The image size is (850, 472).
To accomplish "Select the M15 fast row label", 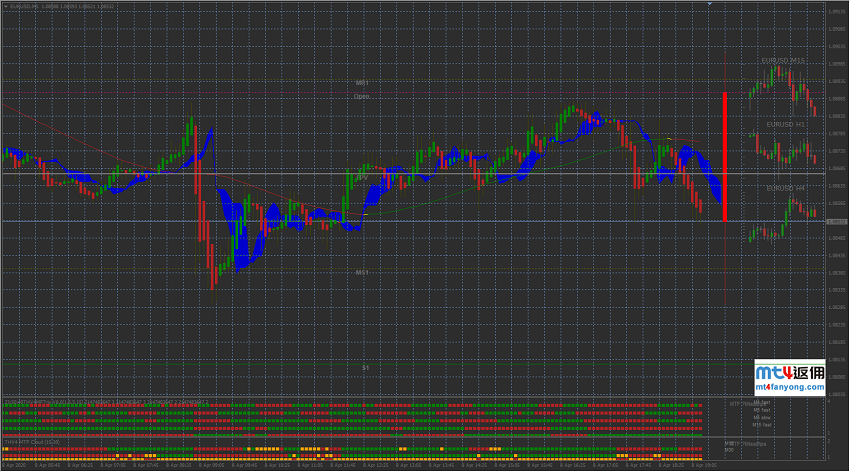I will pyautogui.click(x=762, y=425).
